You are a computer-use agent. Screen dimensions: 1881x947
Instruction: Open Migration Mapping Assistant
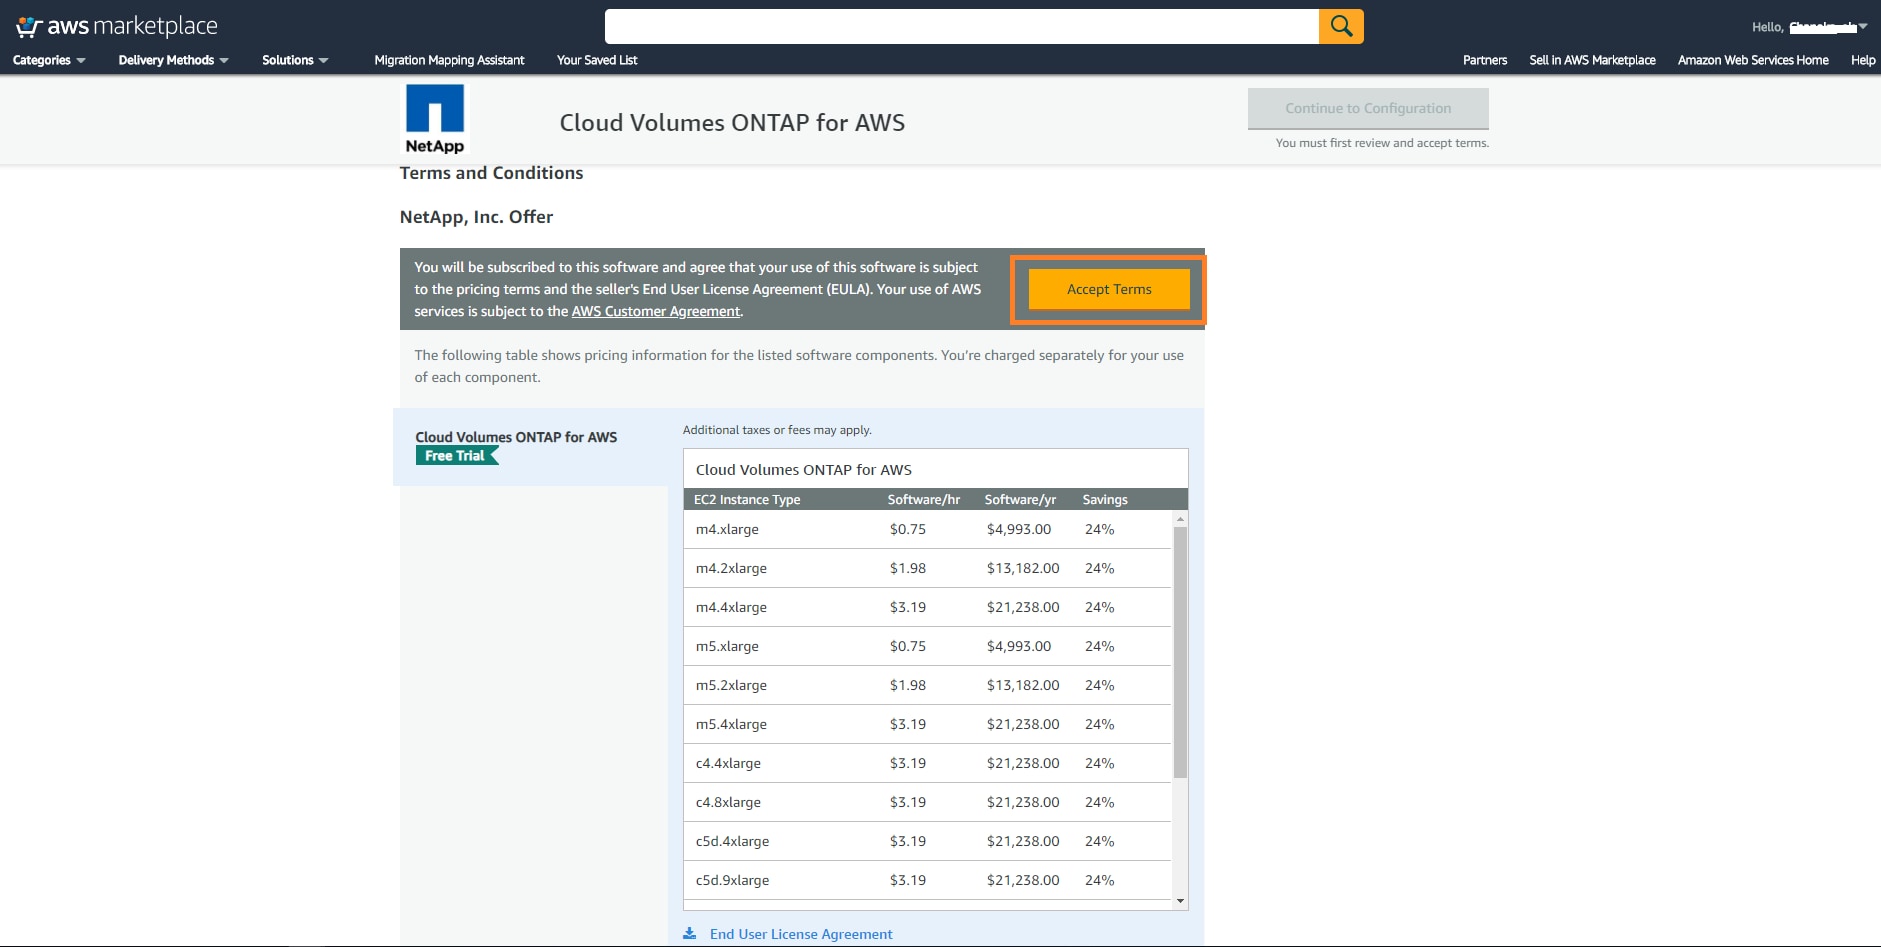coord(449,60)
